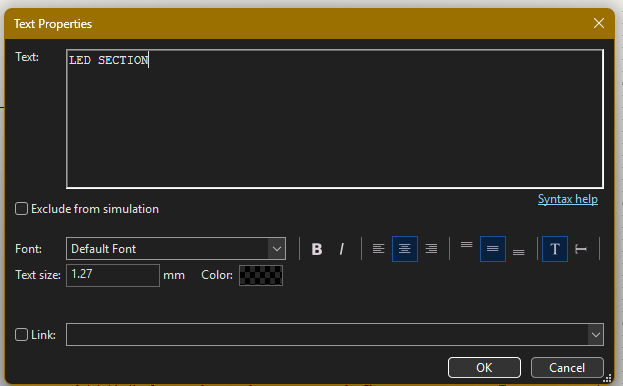Align text to the right

point(431,249)
